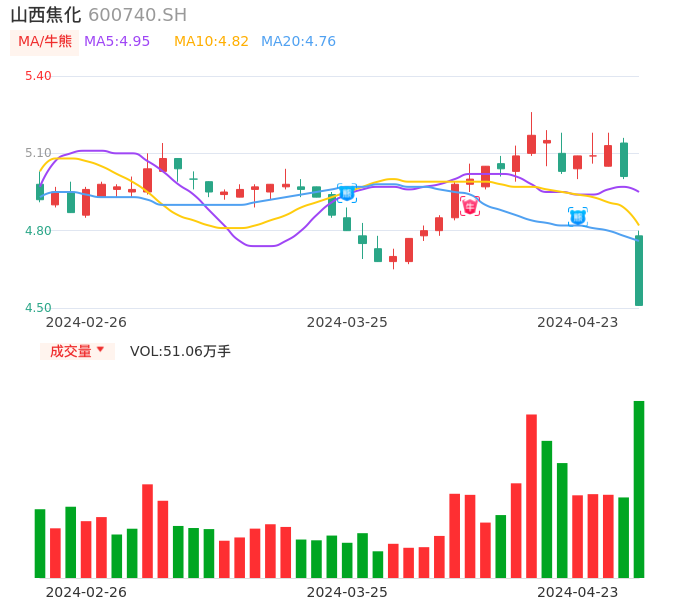Click the 4.80 price axis label
Image resolution: width=686 pixels, height=606 pixels.
[x=38, y=231]
